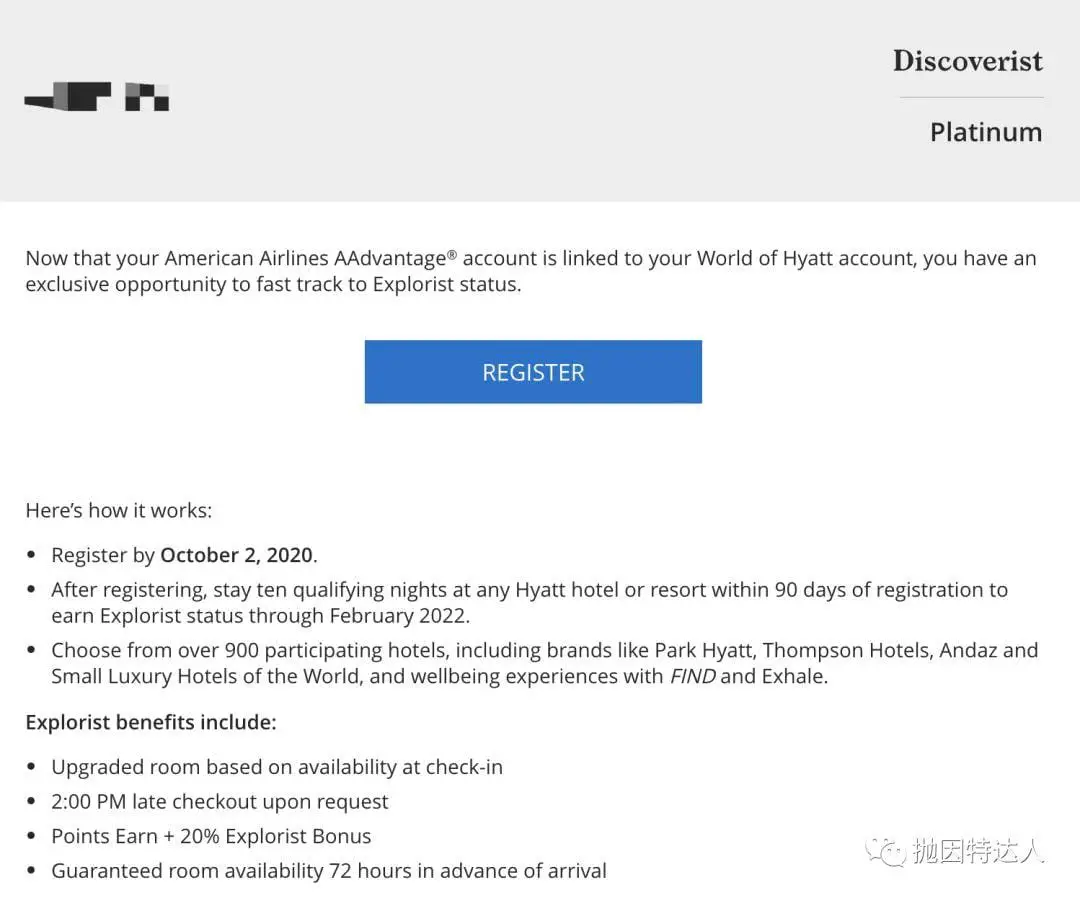Click the Small Luxury Hotels of the World text

coord(207,676)
